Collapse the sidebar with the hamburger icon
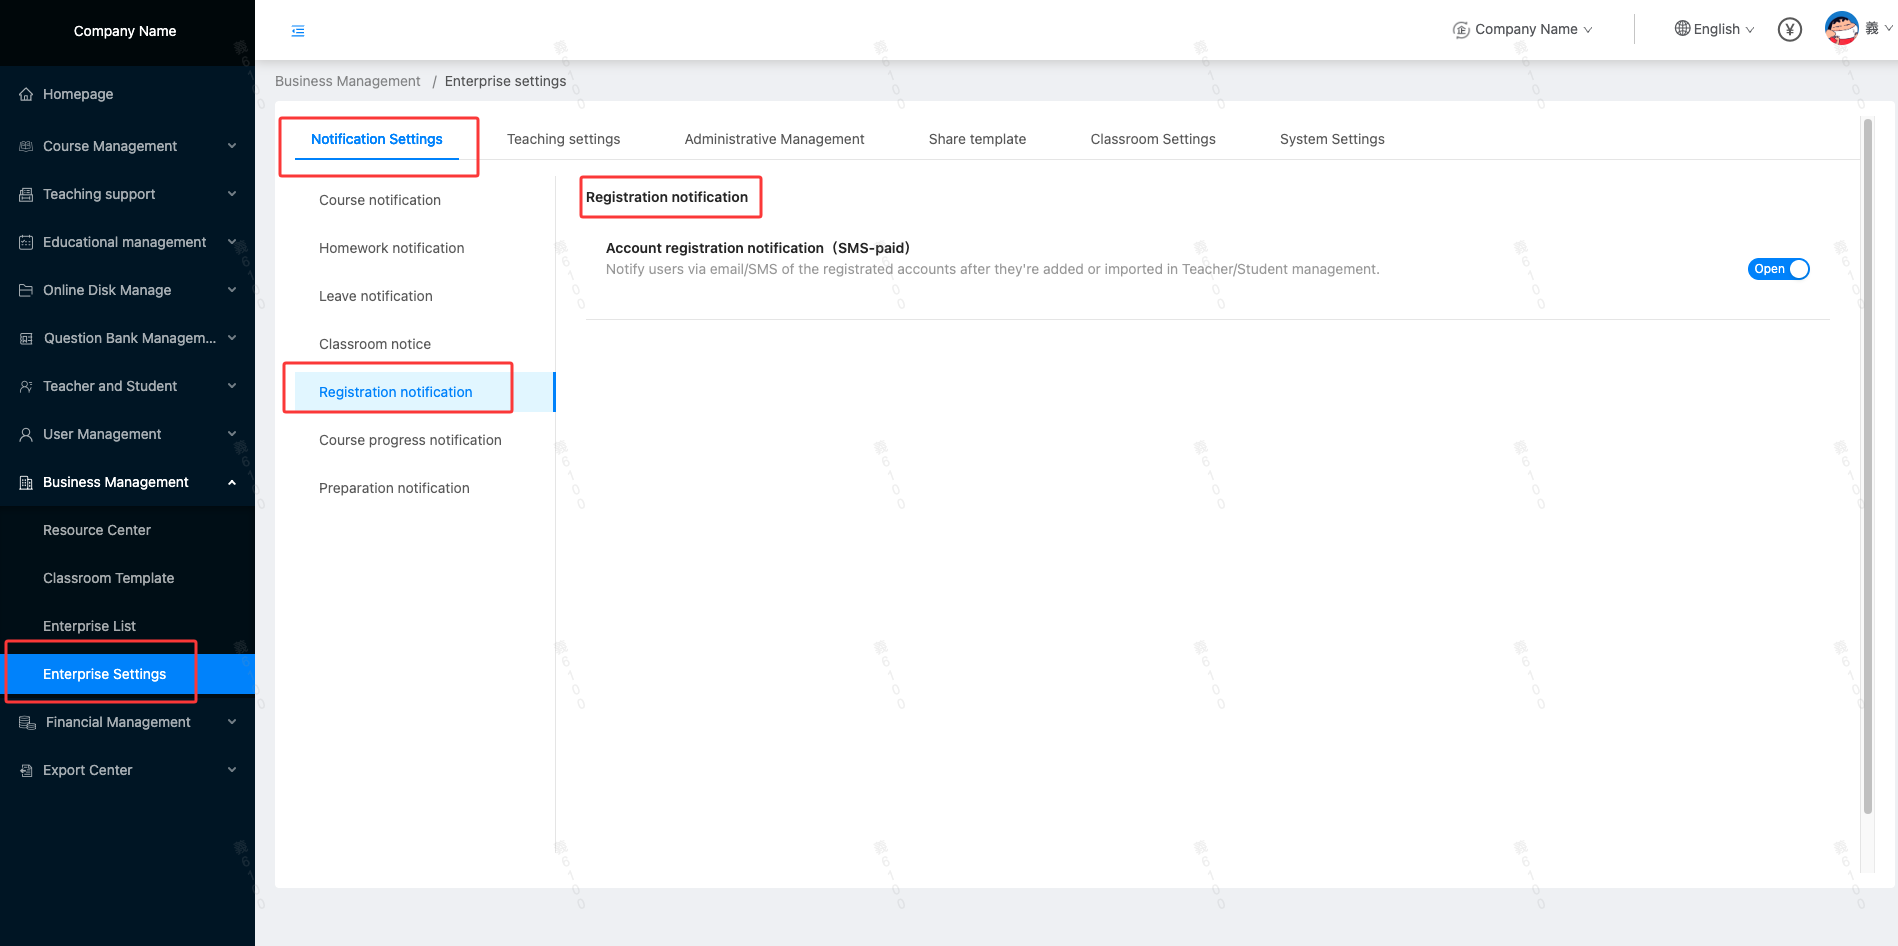The image size is (1898, 946). pyautogui.click(x=297, y=30)
